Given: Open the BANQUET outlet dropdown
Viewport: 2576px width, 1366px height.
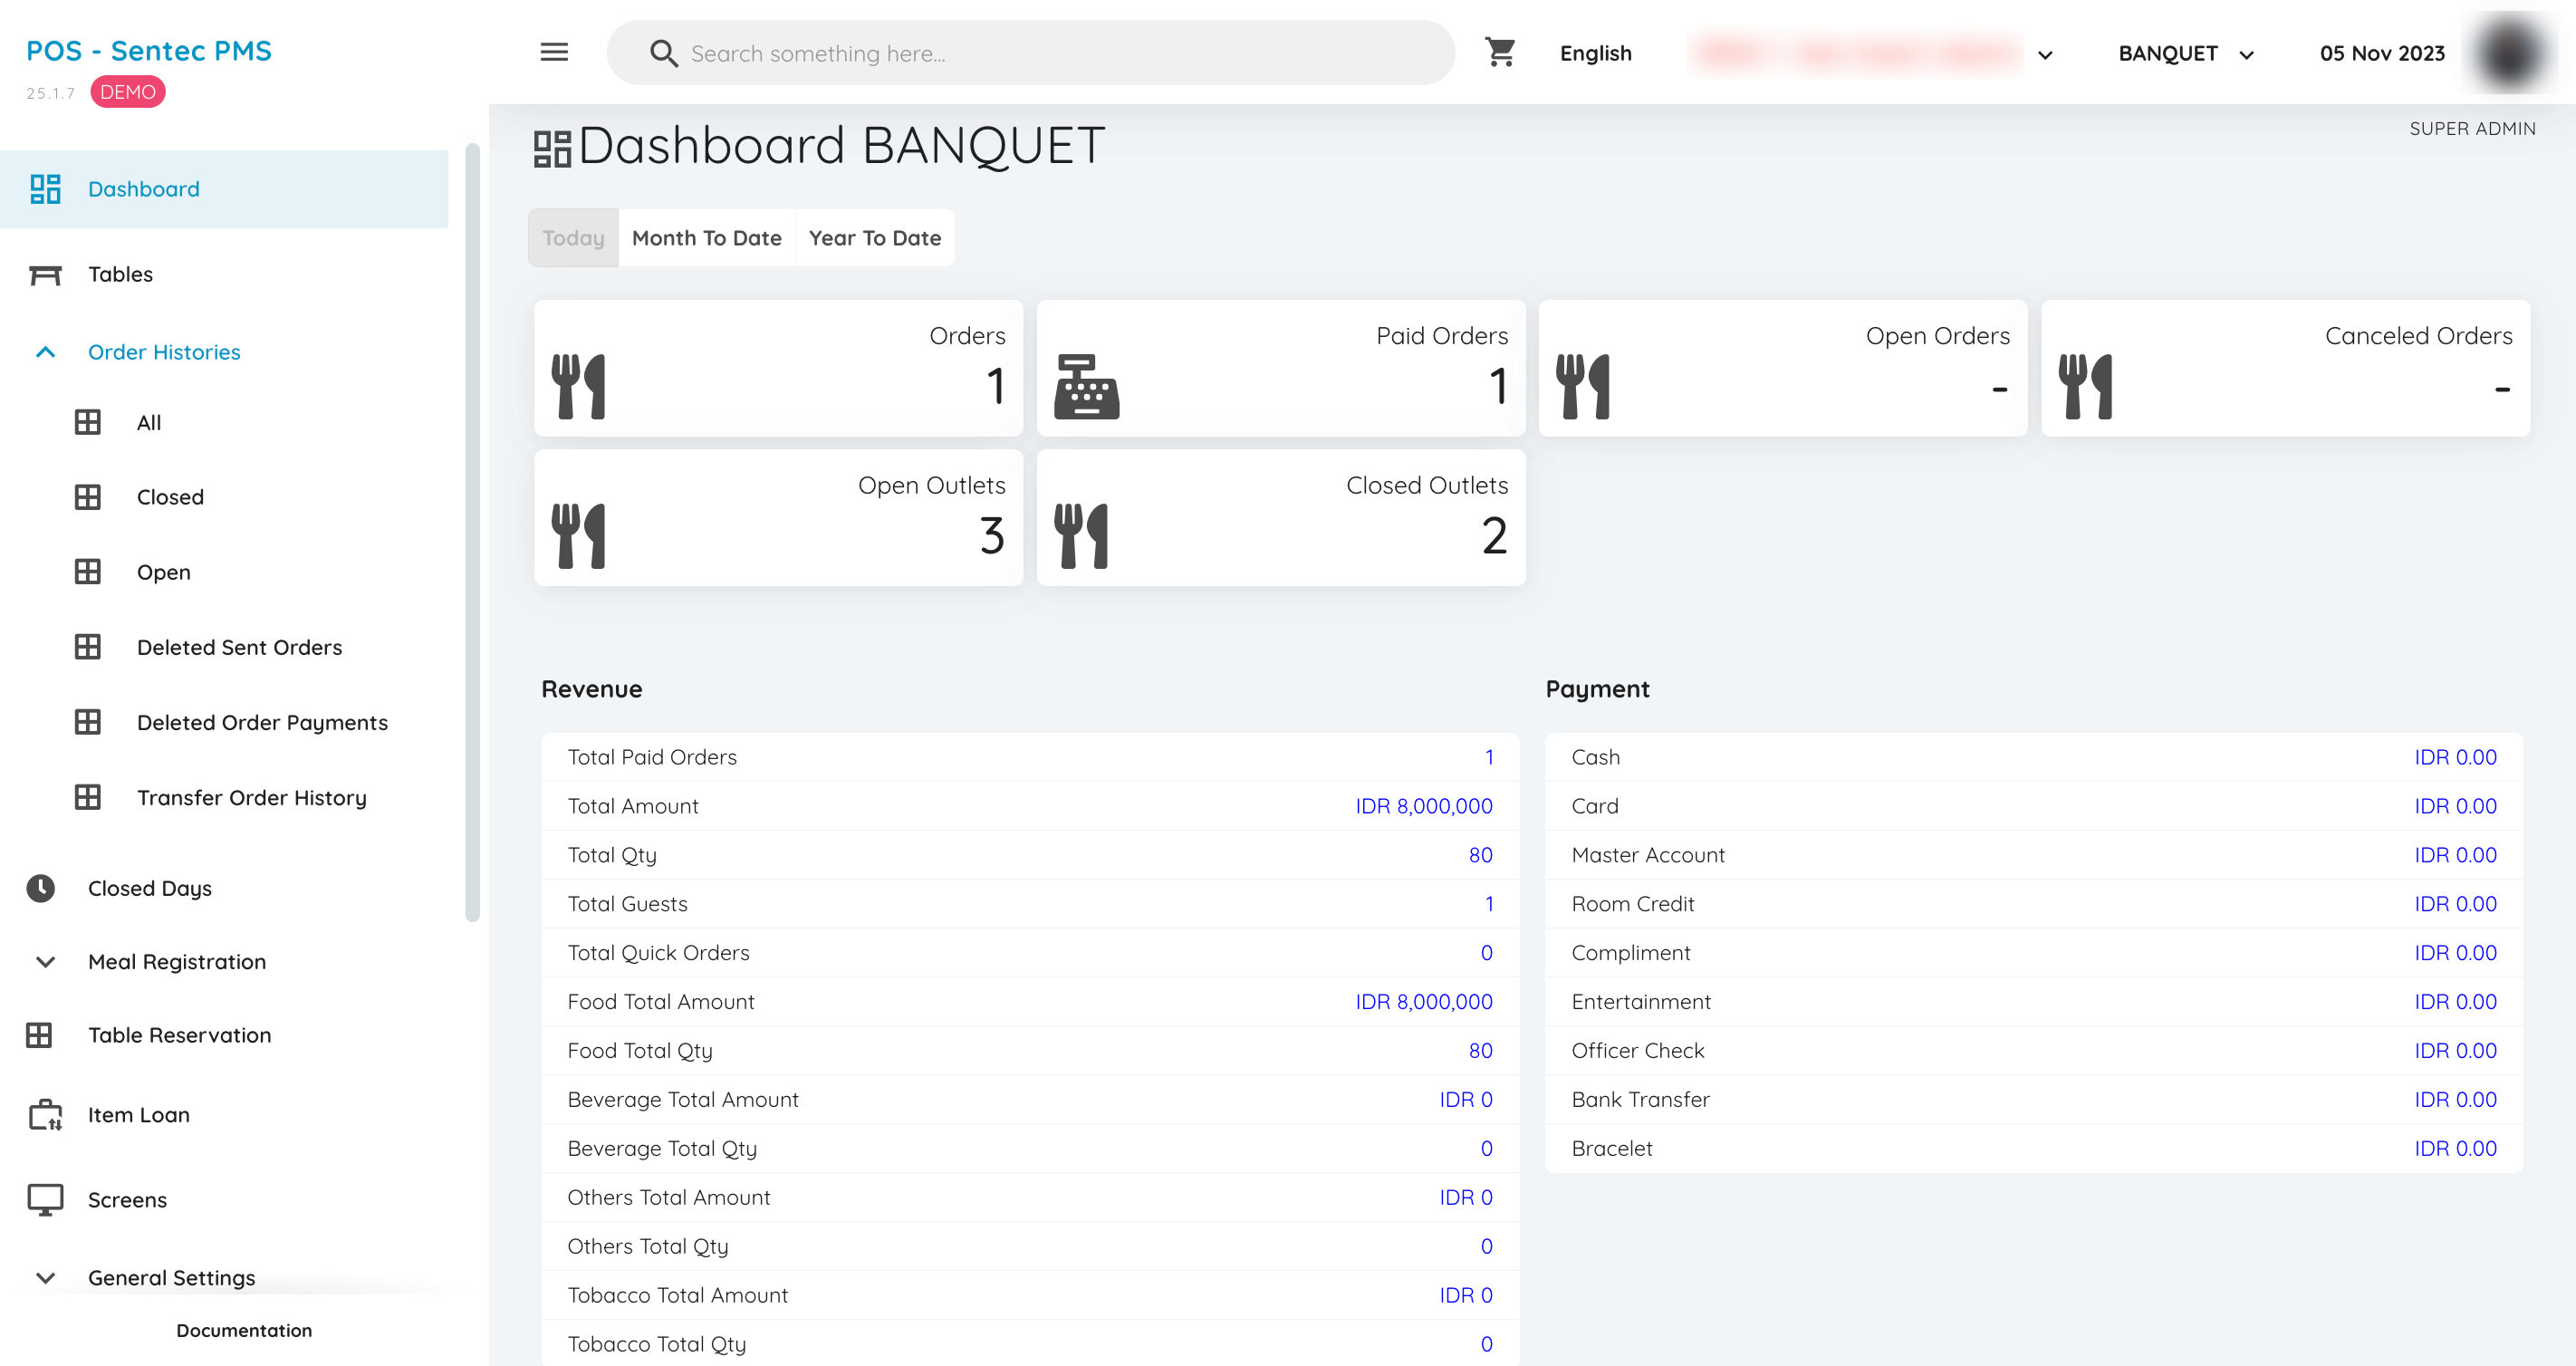Looking at the screenshot, I should click(x=2186, y=54).
